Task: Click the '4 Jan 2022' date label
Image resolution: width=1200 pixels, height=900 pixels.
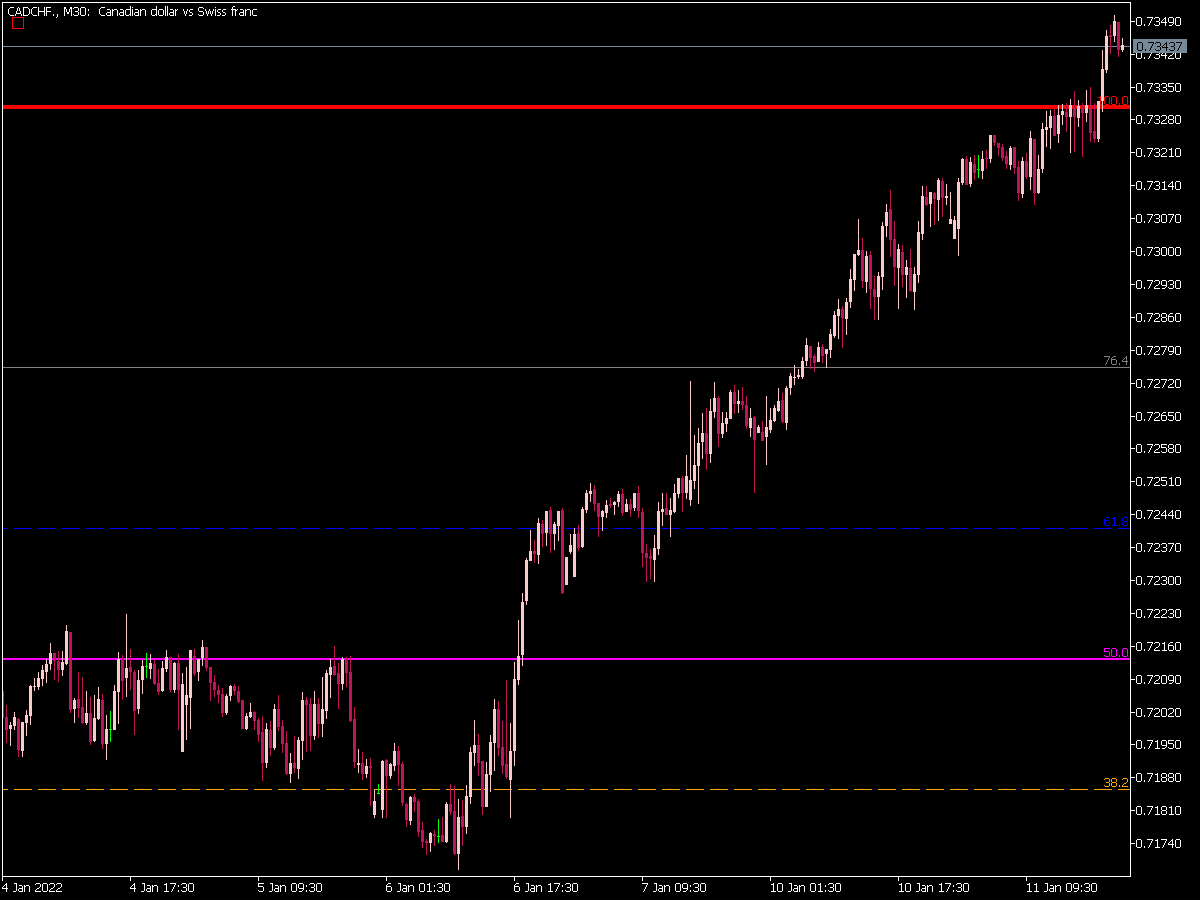Action: [32, 887]
